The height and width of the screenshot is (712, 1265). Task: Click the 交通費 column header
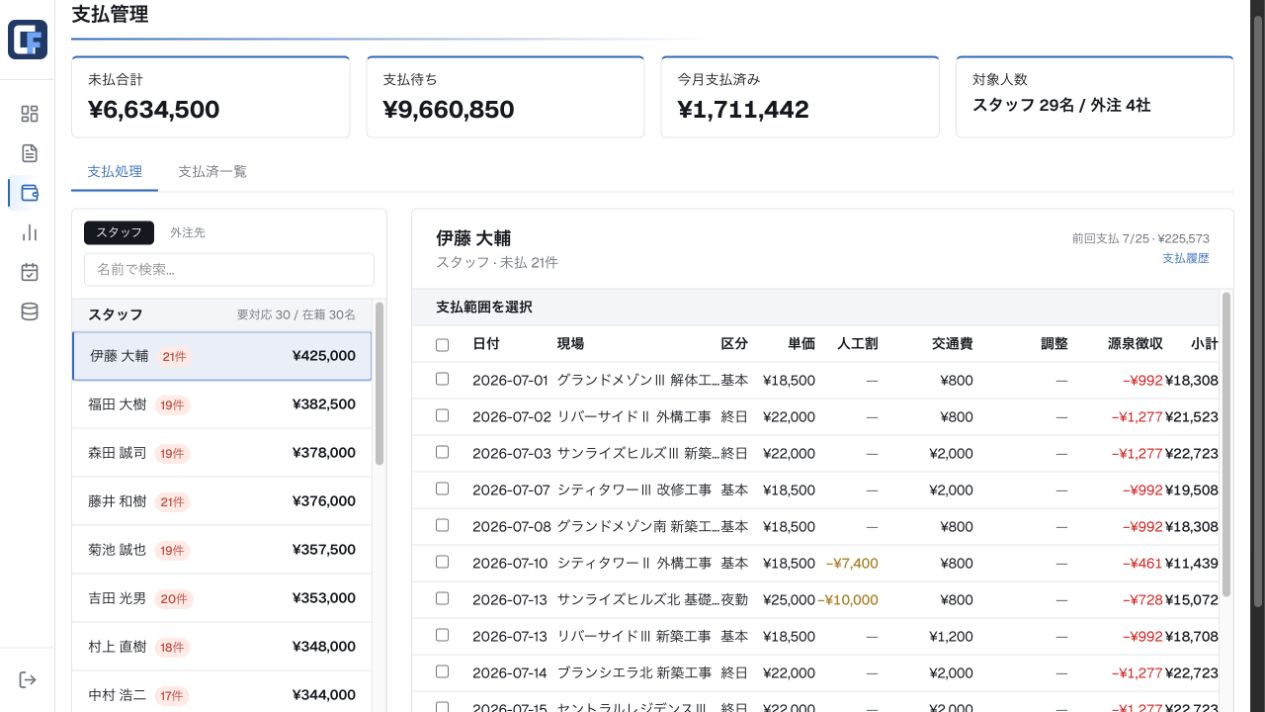click(x=953, y=343)
